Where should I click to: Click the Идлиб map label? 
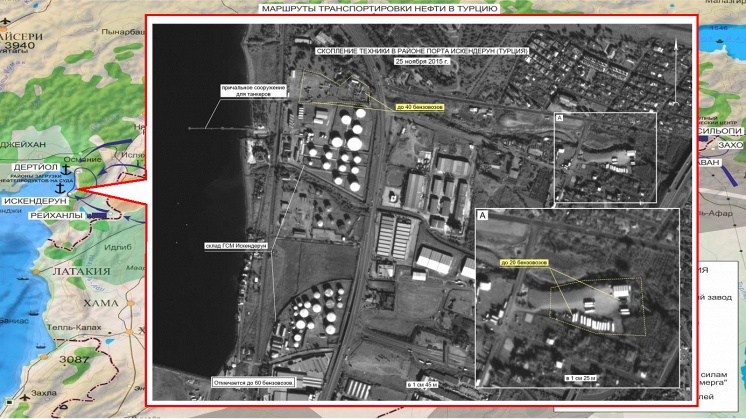pyautogui.click(x=118, y=247)
